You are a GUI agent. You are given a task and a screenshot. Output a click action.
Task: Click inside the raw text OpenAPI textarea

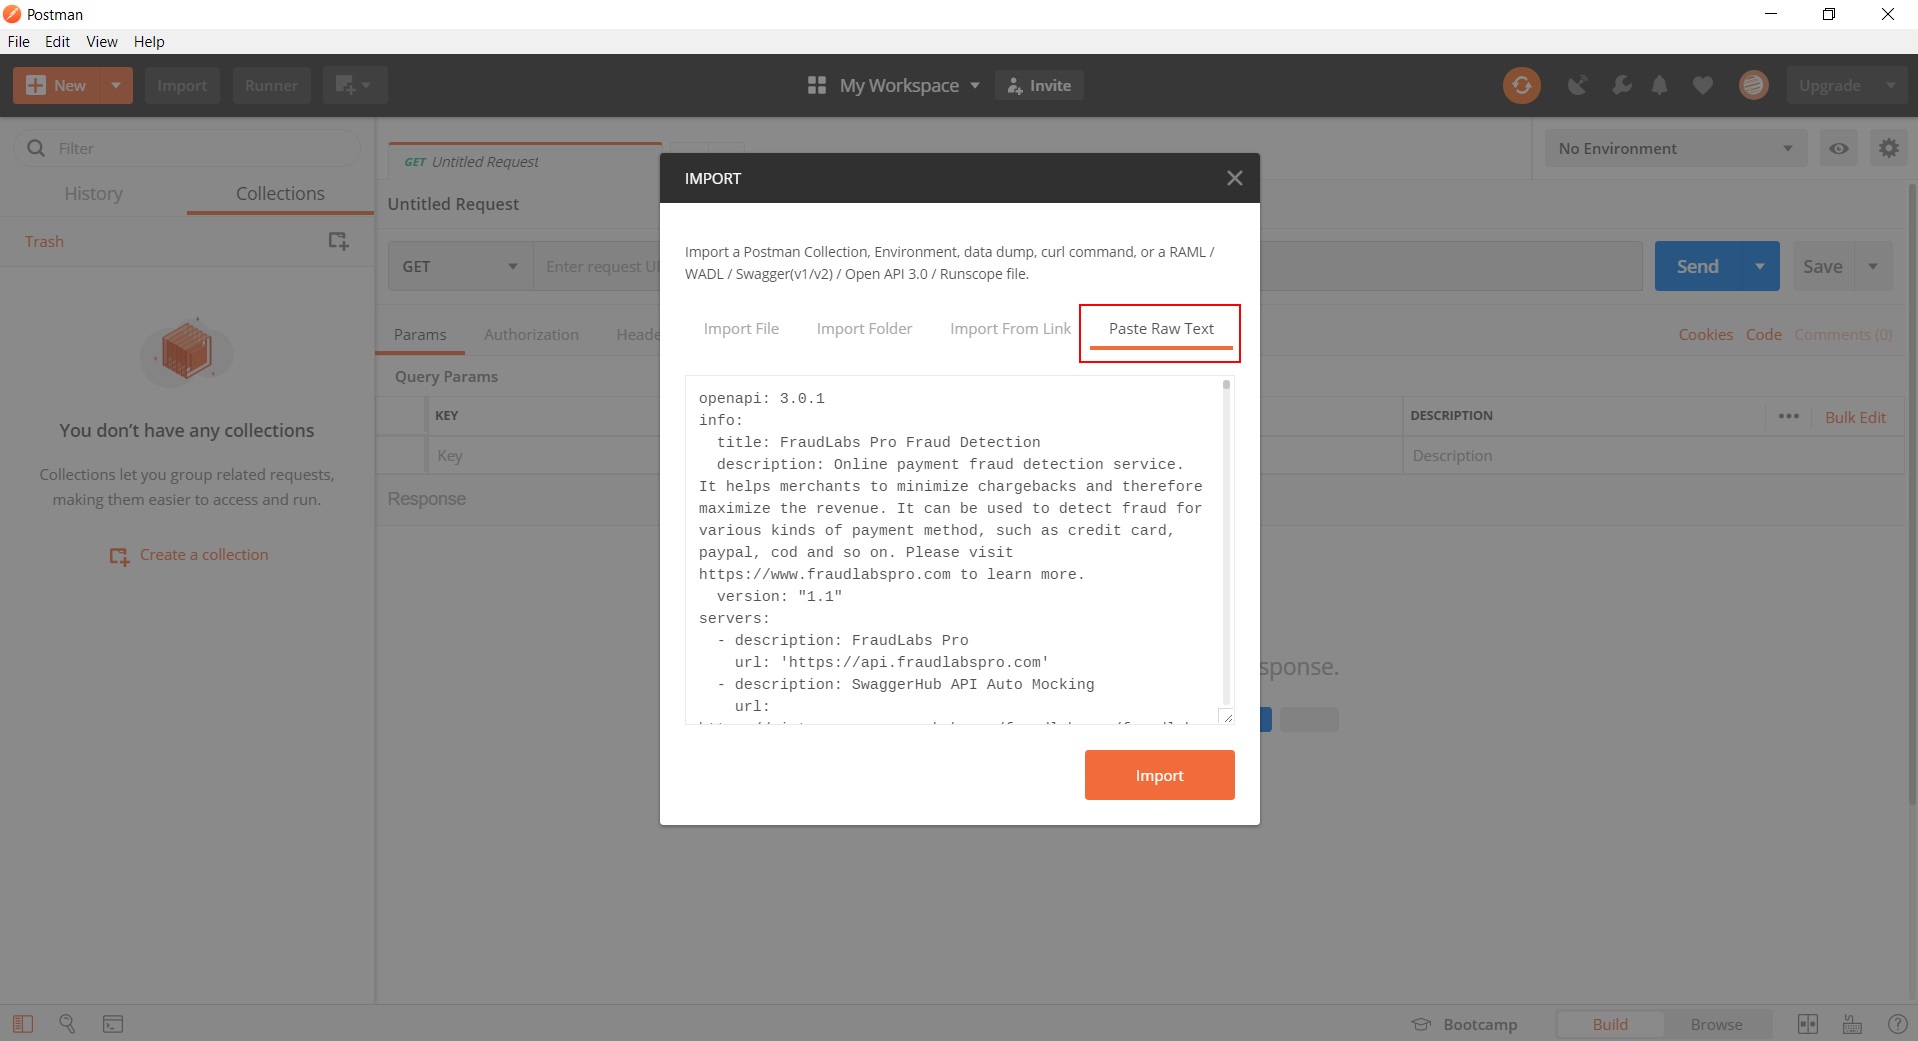953,550
